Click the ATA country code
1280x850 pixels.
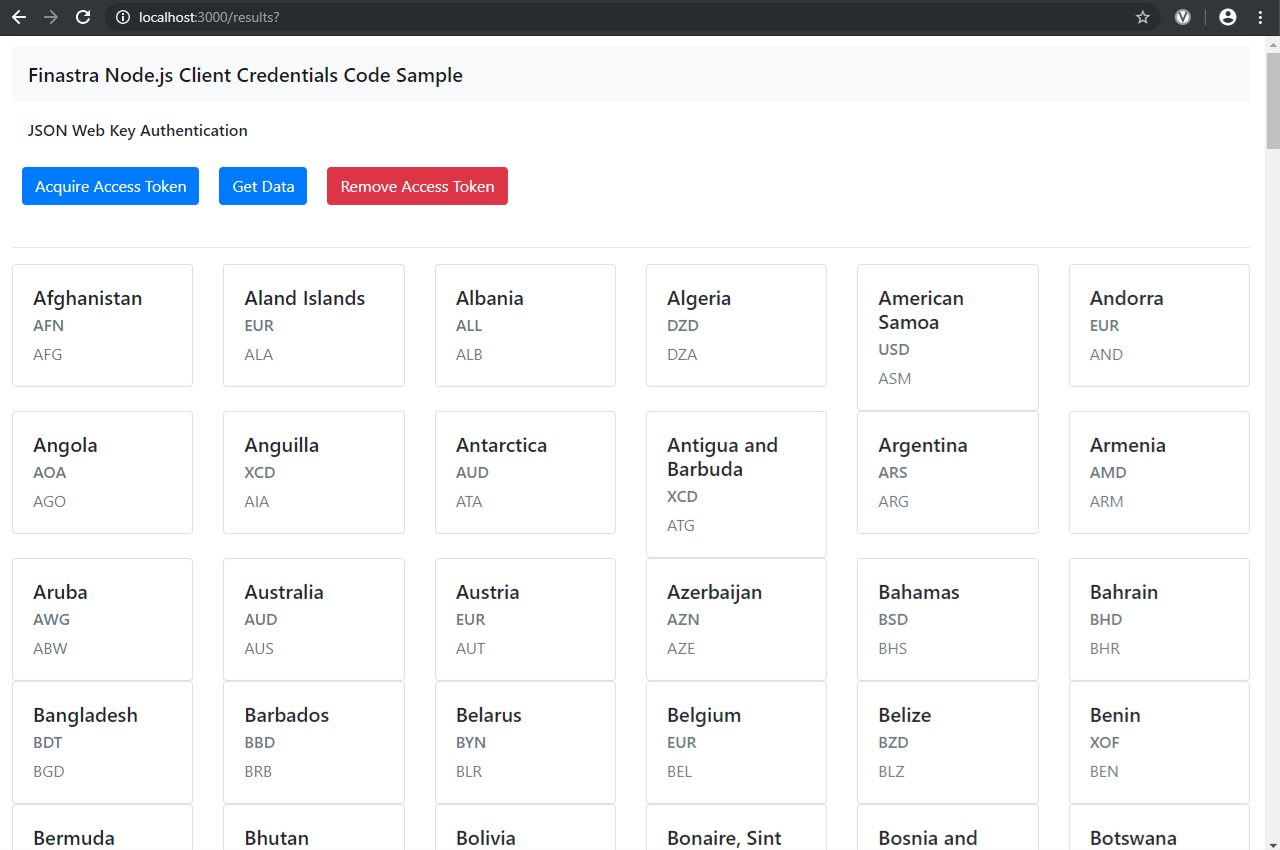469,501
